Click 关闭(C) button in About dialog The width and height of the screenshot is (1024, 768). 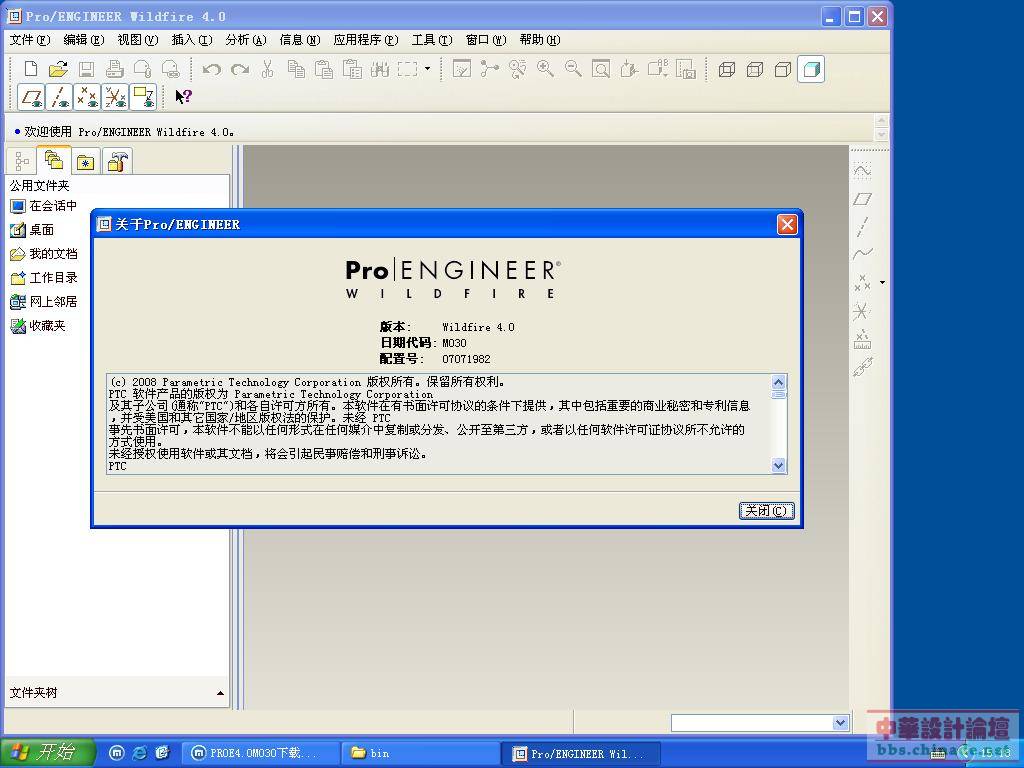(x=767, y=511)
